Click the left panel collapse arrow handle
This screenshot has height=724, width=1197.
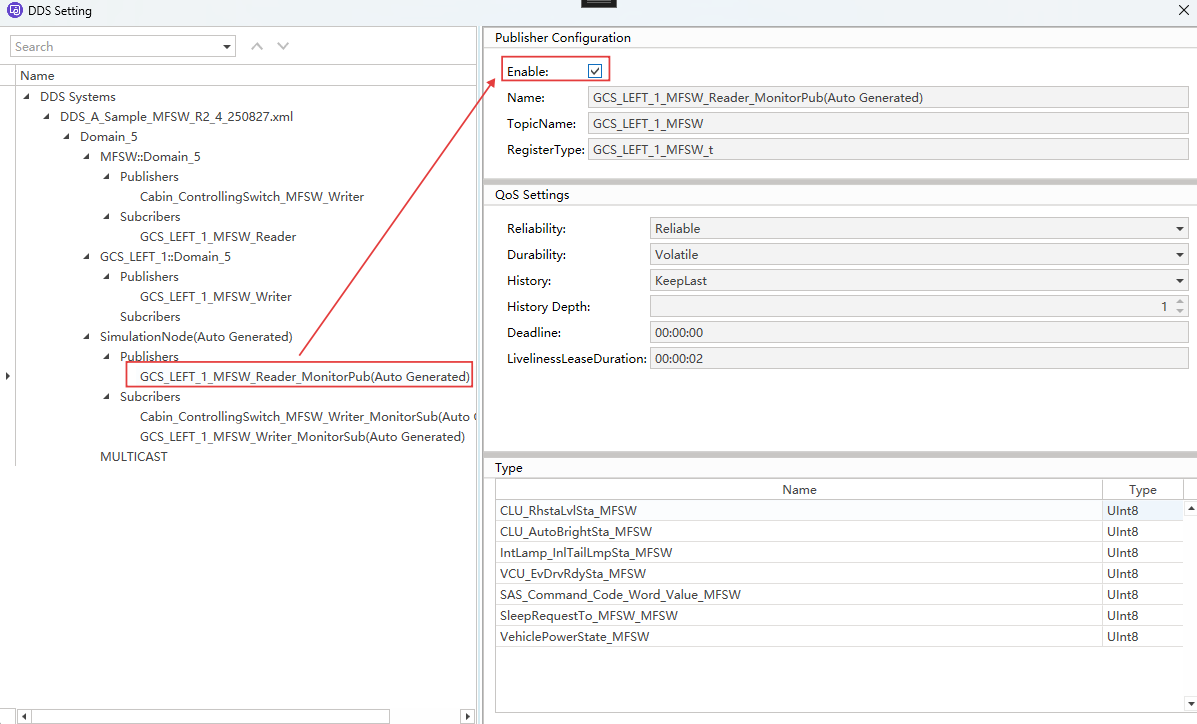[x=8, y=376]
